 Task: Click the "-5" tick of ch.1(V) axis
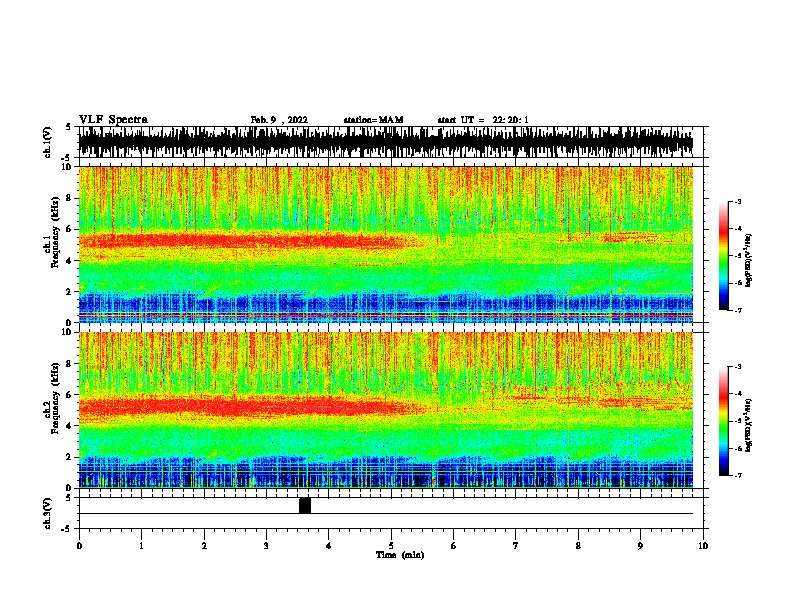click(67, 158)
